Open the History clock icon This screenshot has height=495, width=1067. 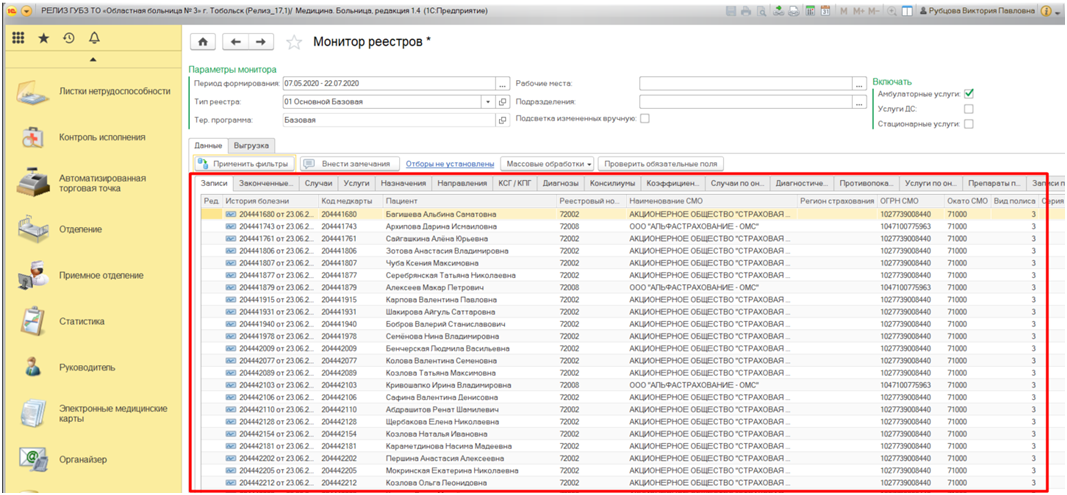pos(69,39)
